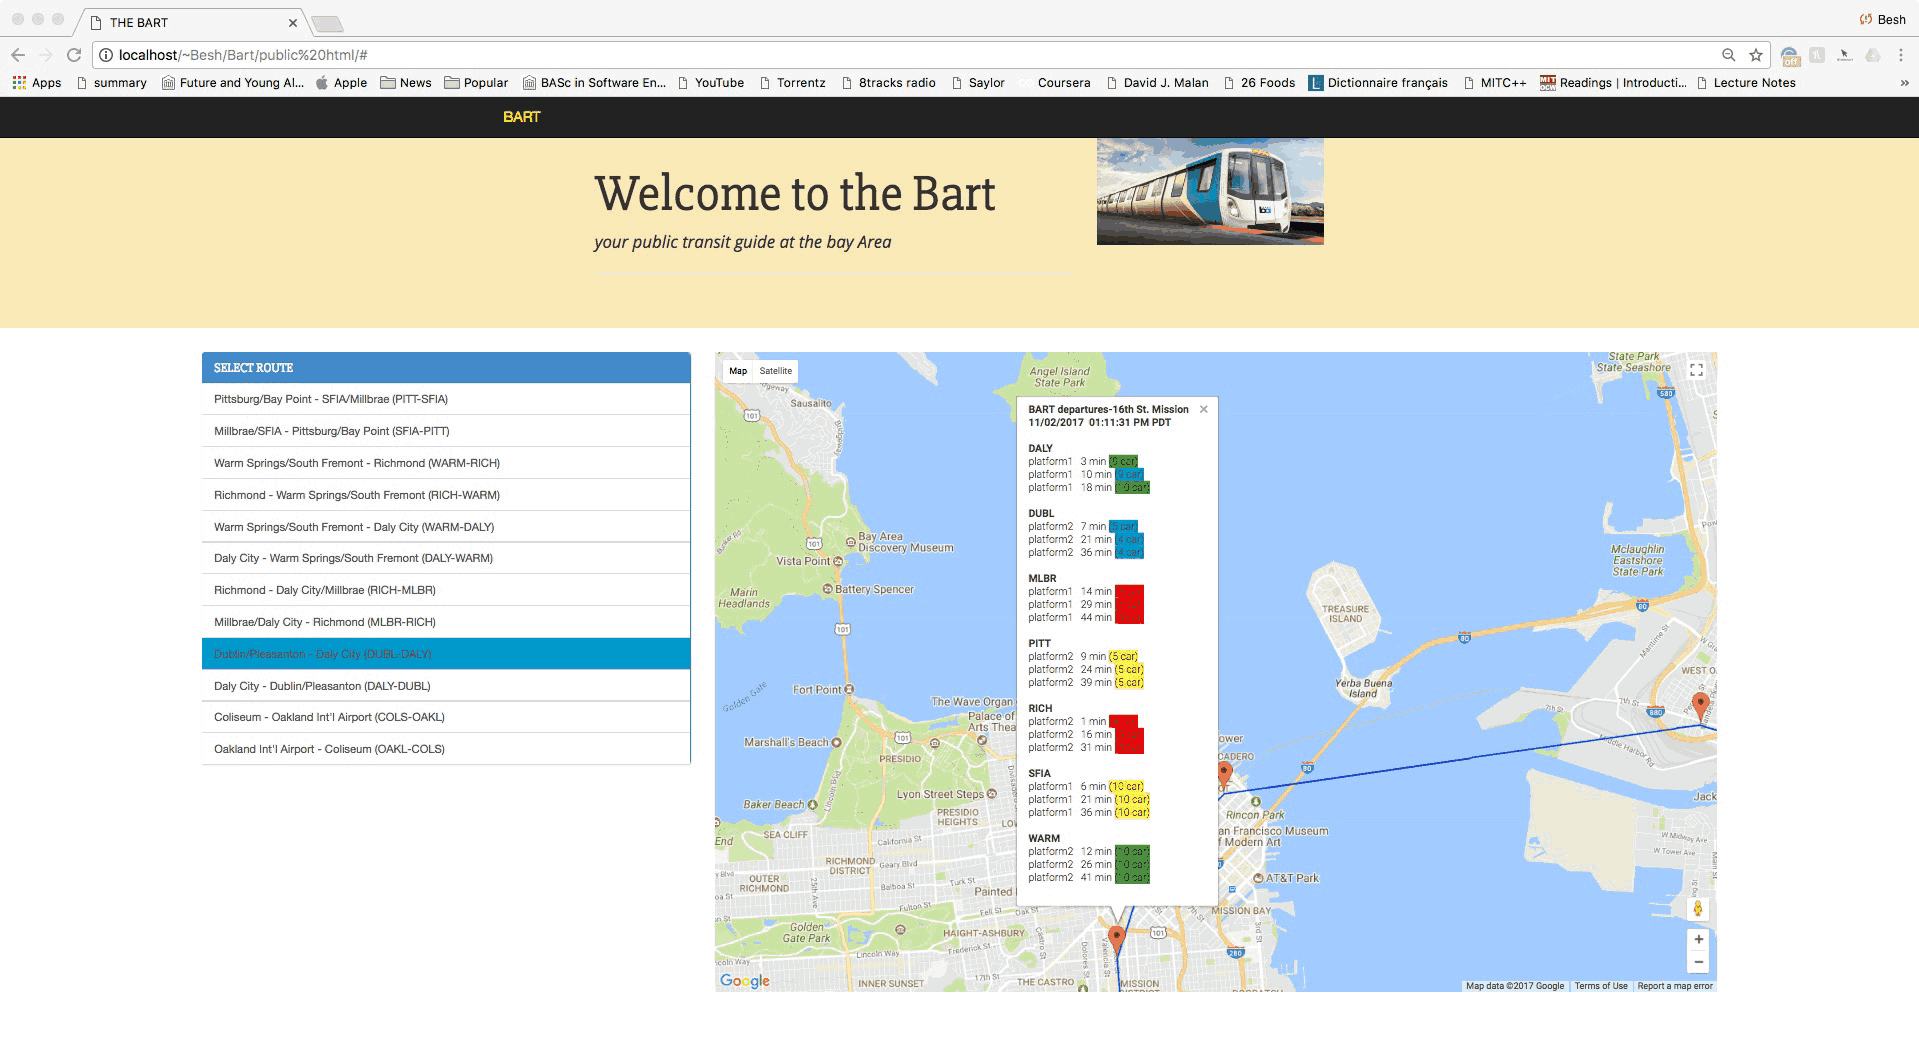Select route Daly City - Dublin/Pleasanton (DALY-DUBL)

(446, 686)
